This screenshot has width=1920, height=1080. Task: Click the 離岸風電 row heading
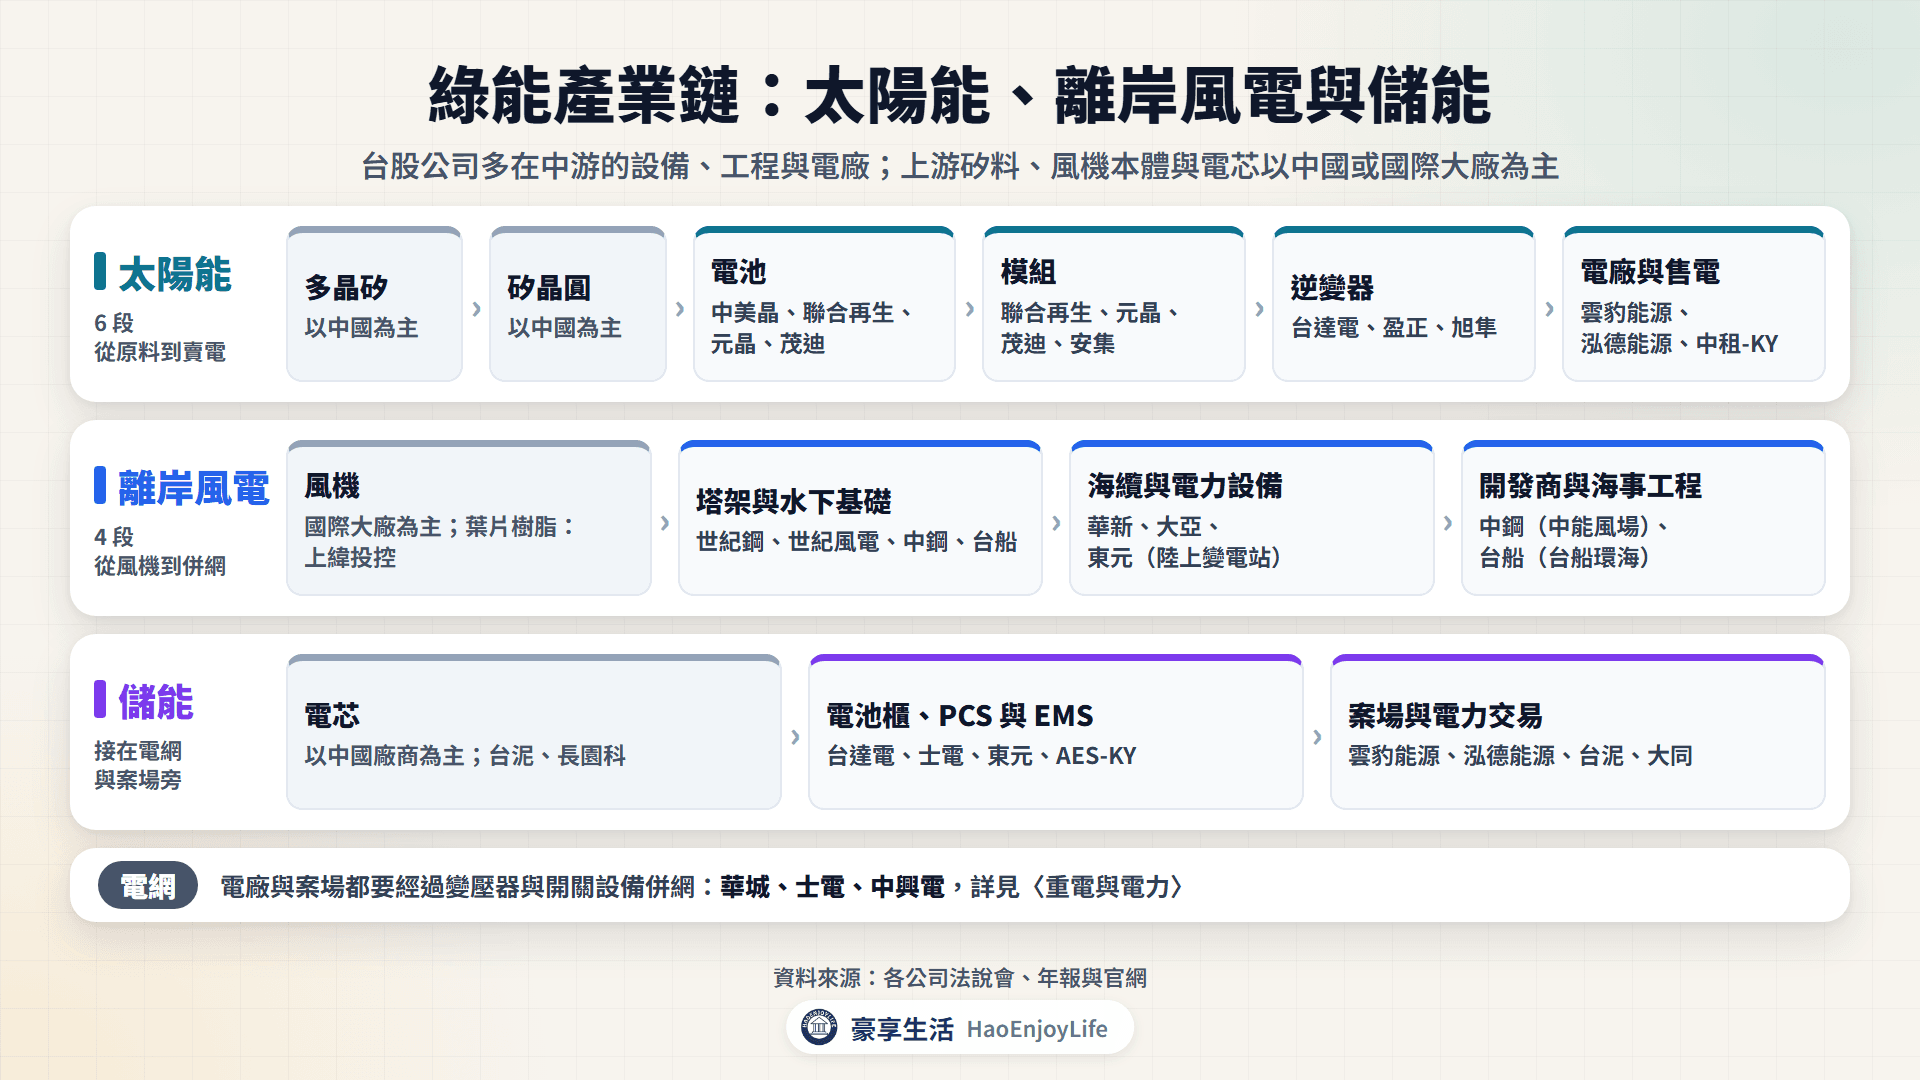click(194, 487)
